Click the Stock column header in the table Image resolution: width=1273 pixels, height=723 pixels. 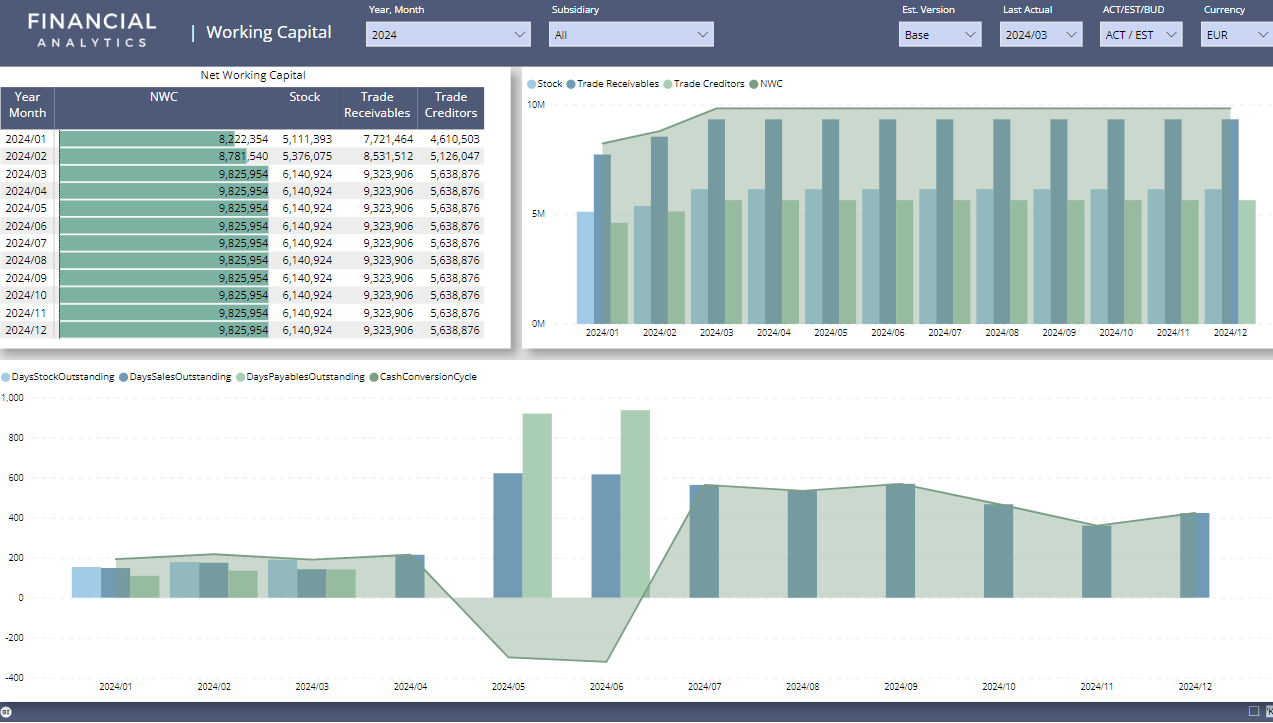pos(305,97)
